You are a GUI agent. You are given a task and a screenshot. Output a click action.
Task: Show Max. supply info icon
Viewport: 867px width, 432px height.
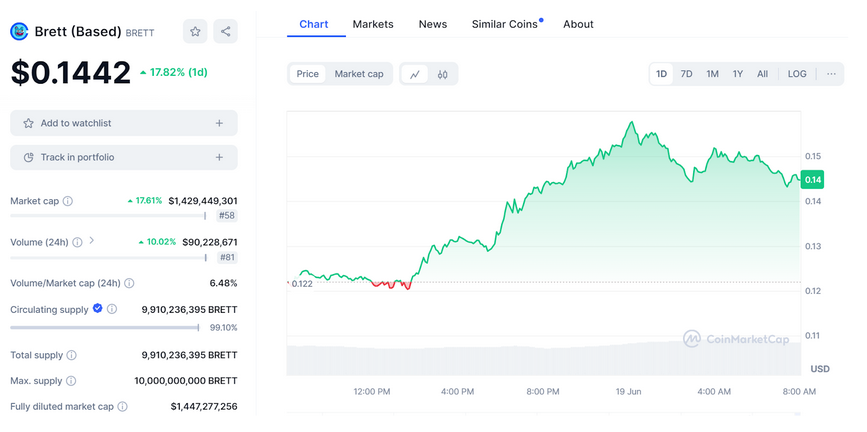(71, 381)
